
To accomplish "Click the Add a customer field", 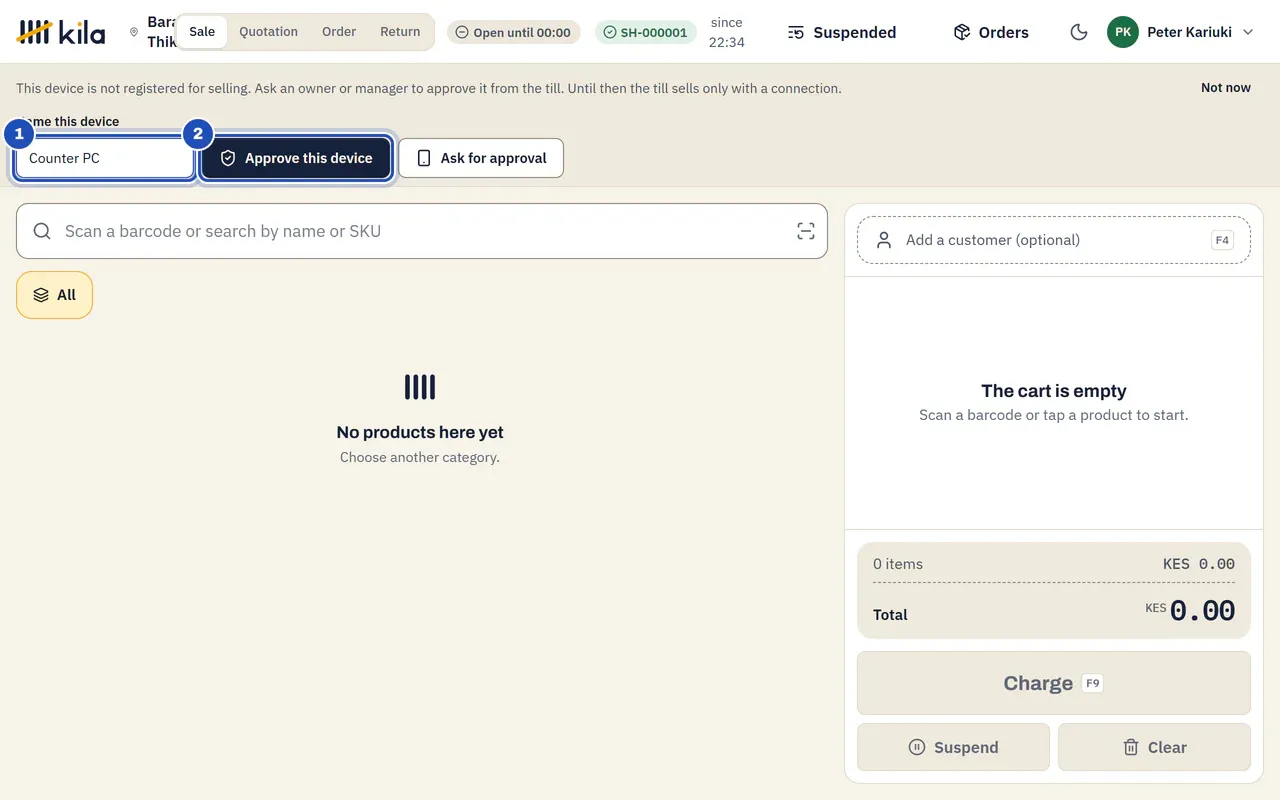I will 1054,240.
